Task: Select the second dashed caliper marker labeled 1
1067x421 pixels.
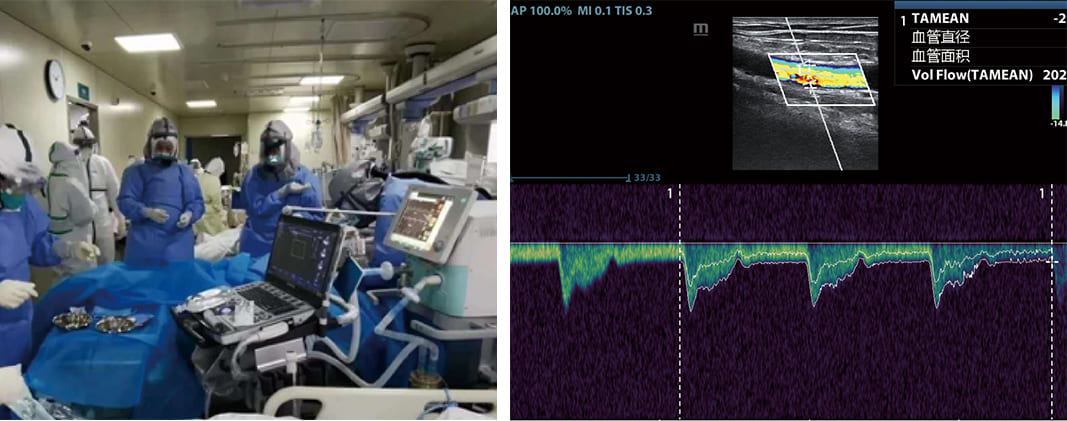Action: 1052,303
